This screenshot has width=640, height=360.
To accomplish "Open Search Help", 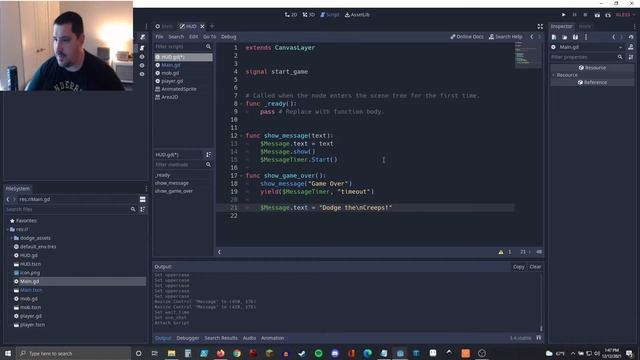I will click(x=505, y=37).
